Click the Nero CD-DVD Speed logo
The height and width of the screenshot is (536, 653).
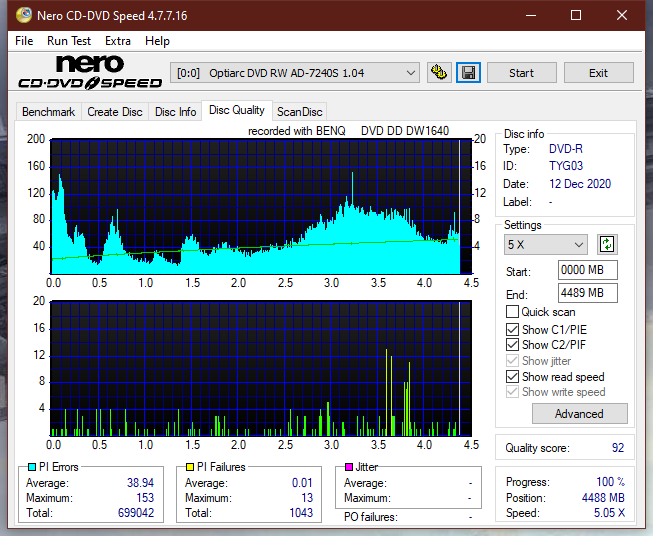[x=90, y=72]
